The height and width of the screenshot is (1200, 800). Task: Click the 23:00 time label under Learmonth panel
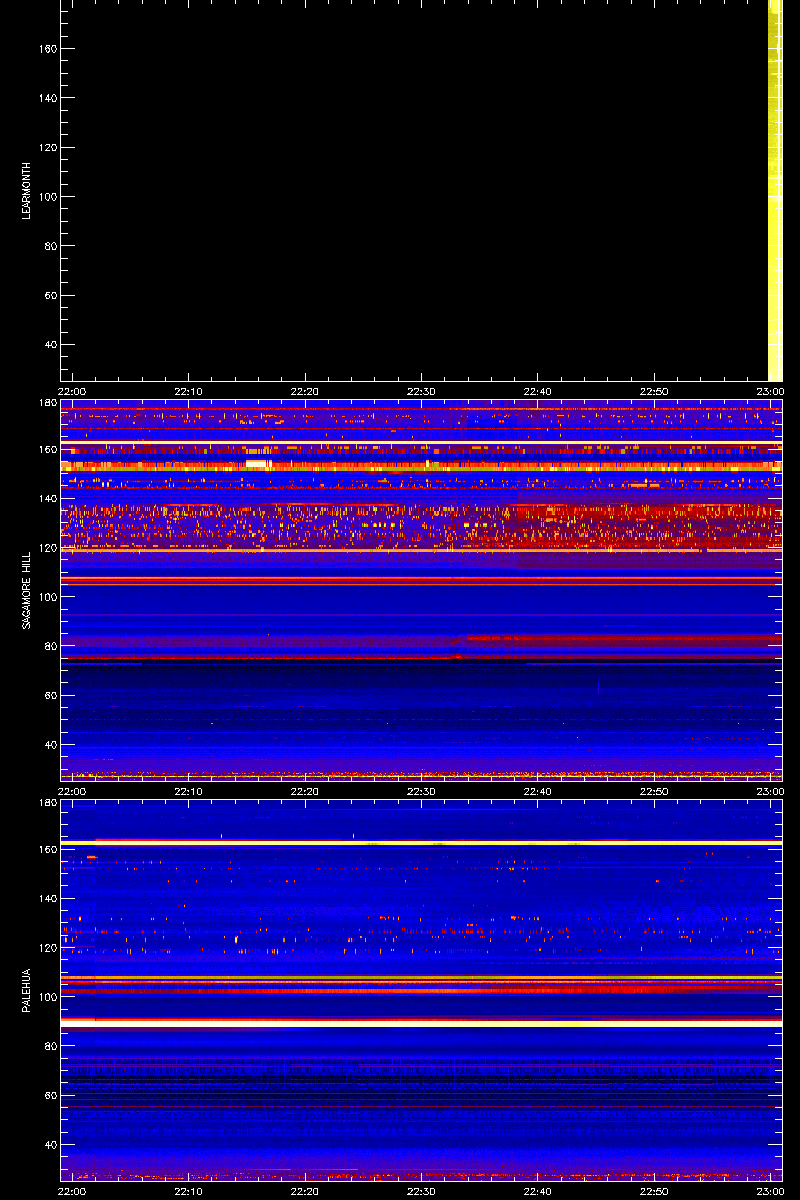[x=770, y=391]
